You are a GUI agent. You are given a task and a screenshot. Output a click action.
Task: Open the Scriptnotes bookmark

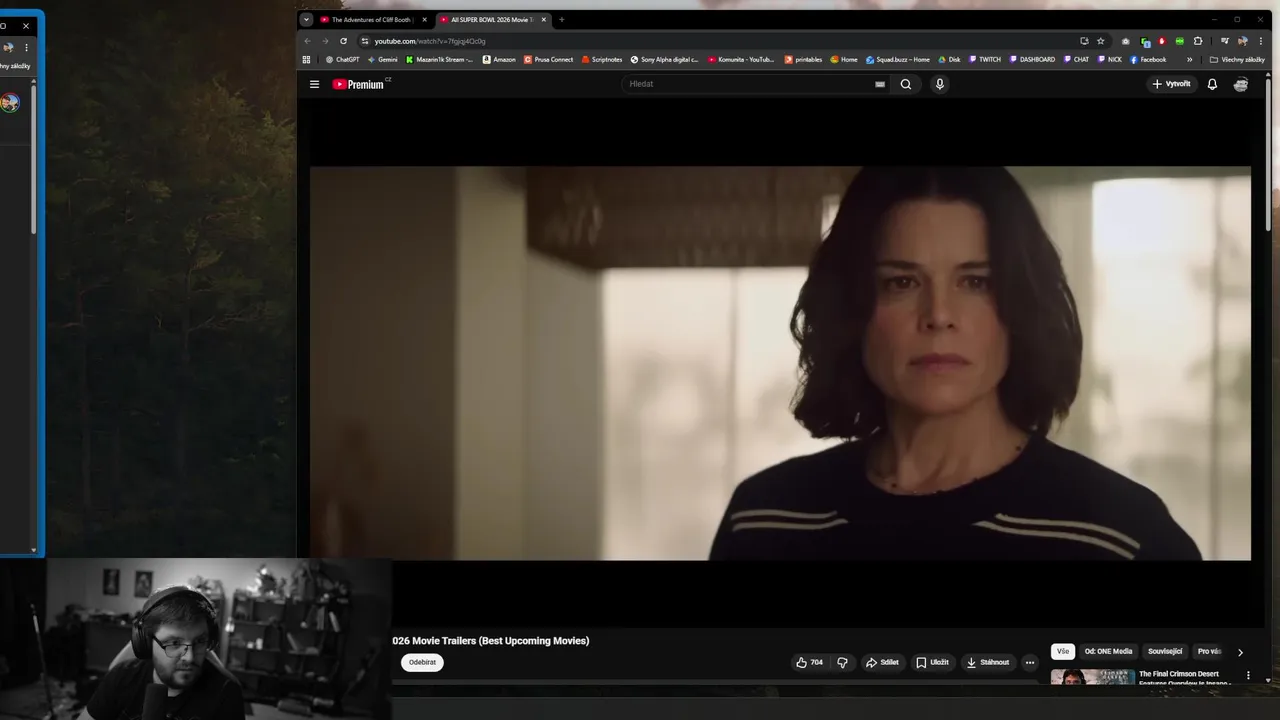[x=602, y=59]
